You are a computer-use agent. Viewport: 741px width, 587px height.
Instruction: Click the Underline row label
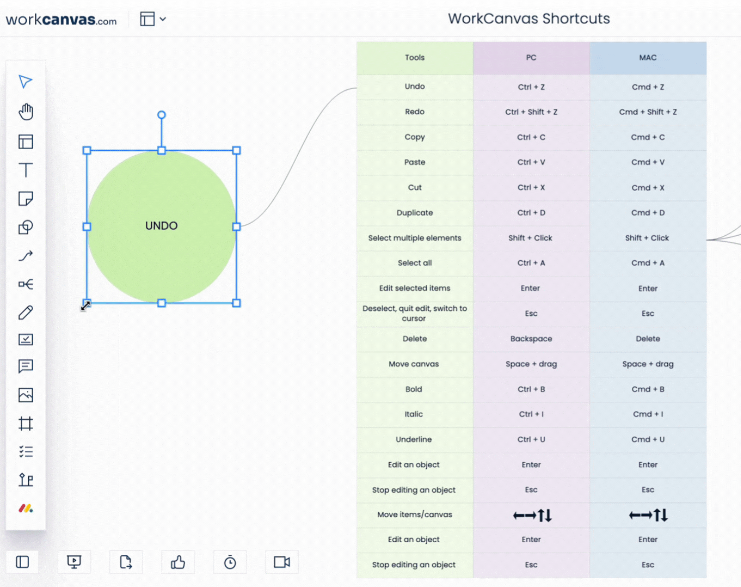coord(414,439)
